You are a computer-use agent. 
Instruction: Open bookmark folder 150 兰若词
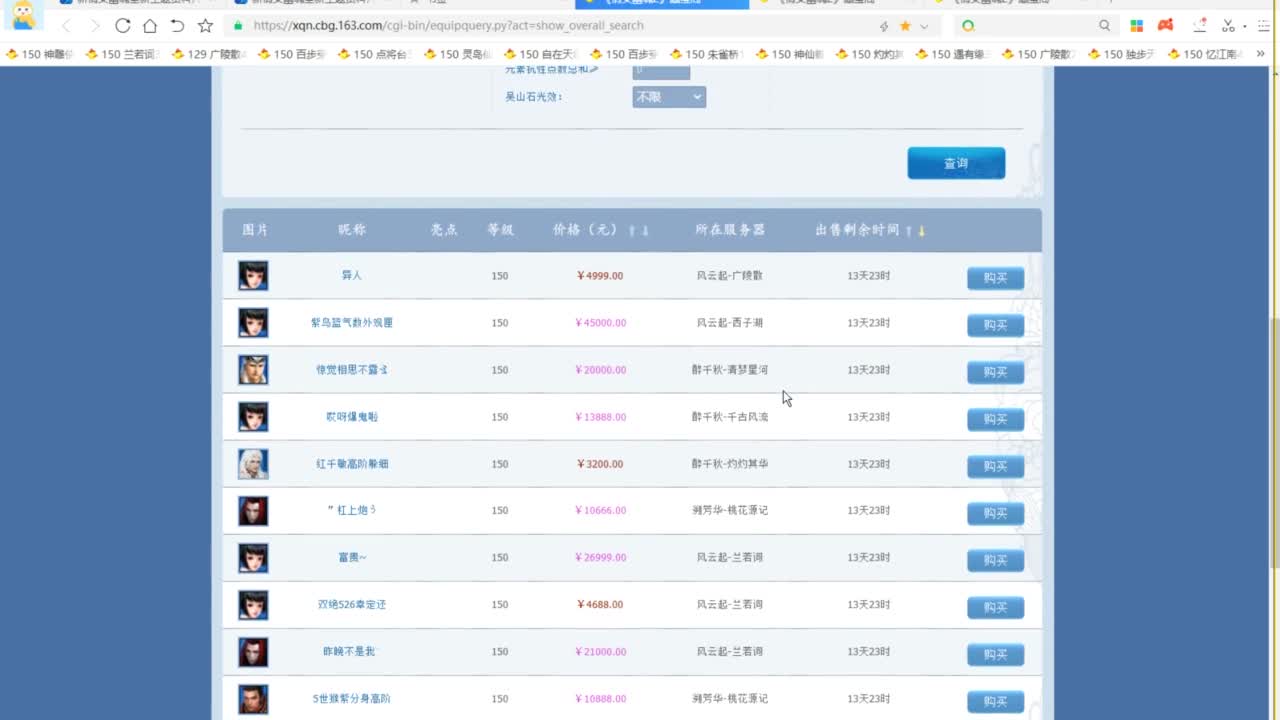point(122,54)
